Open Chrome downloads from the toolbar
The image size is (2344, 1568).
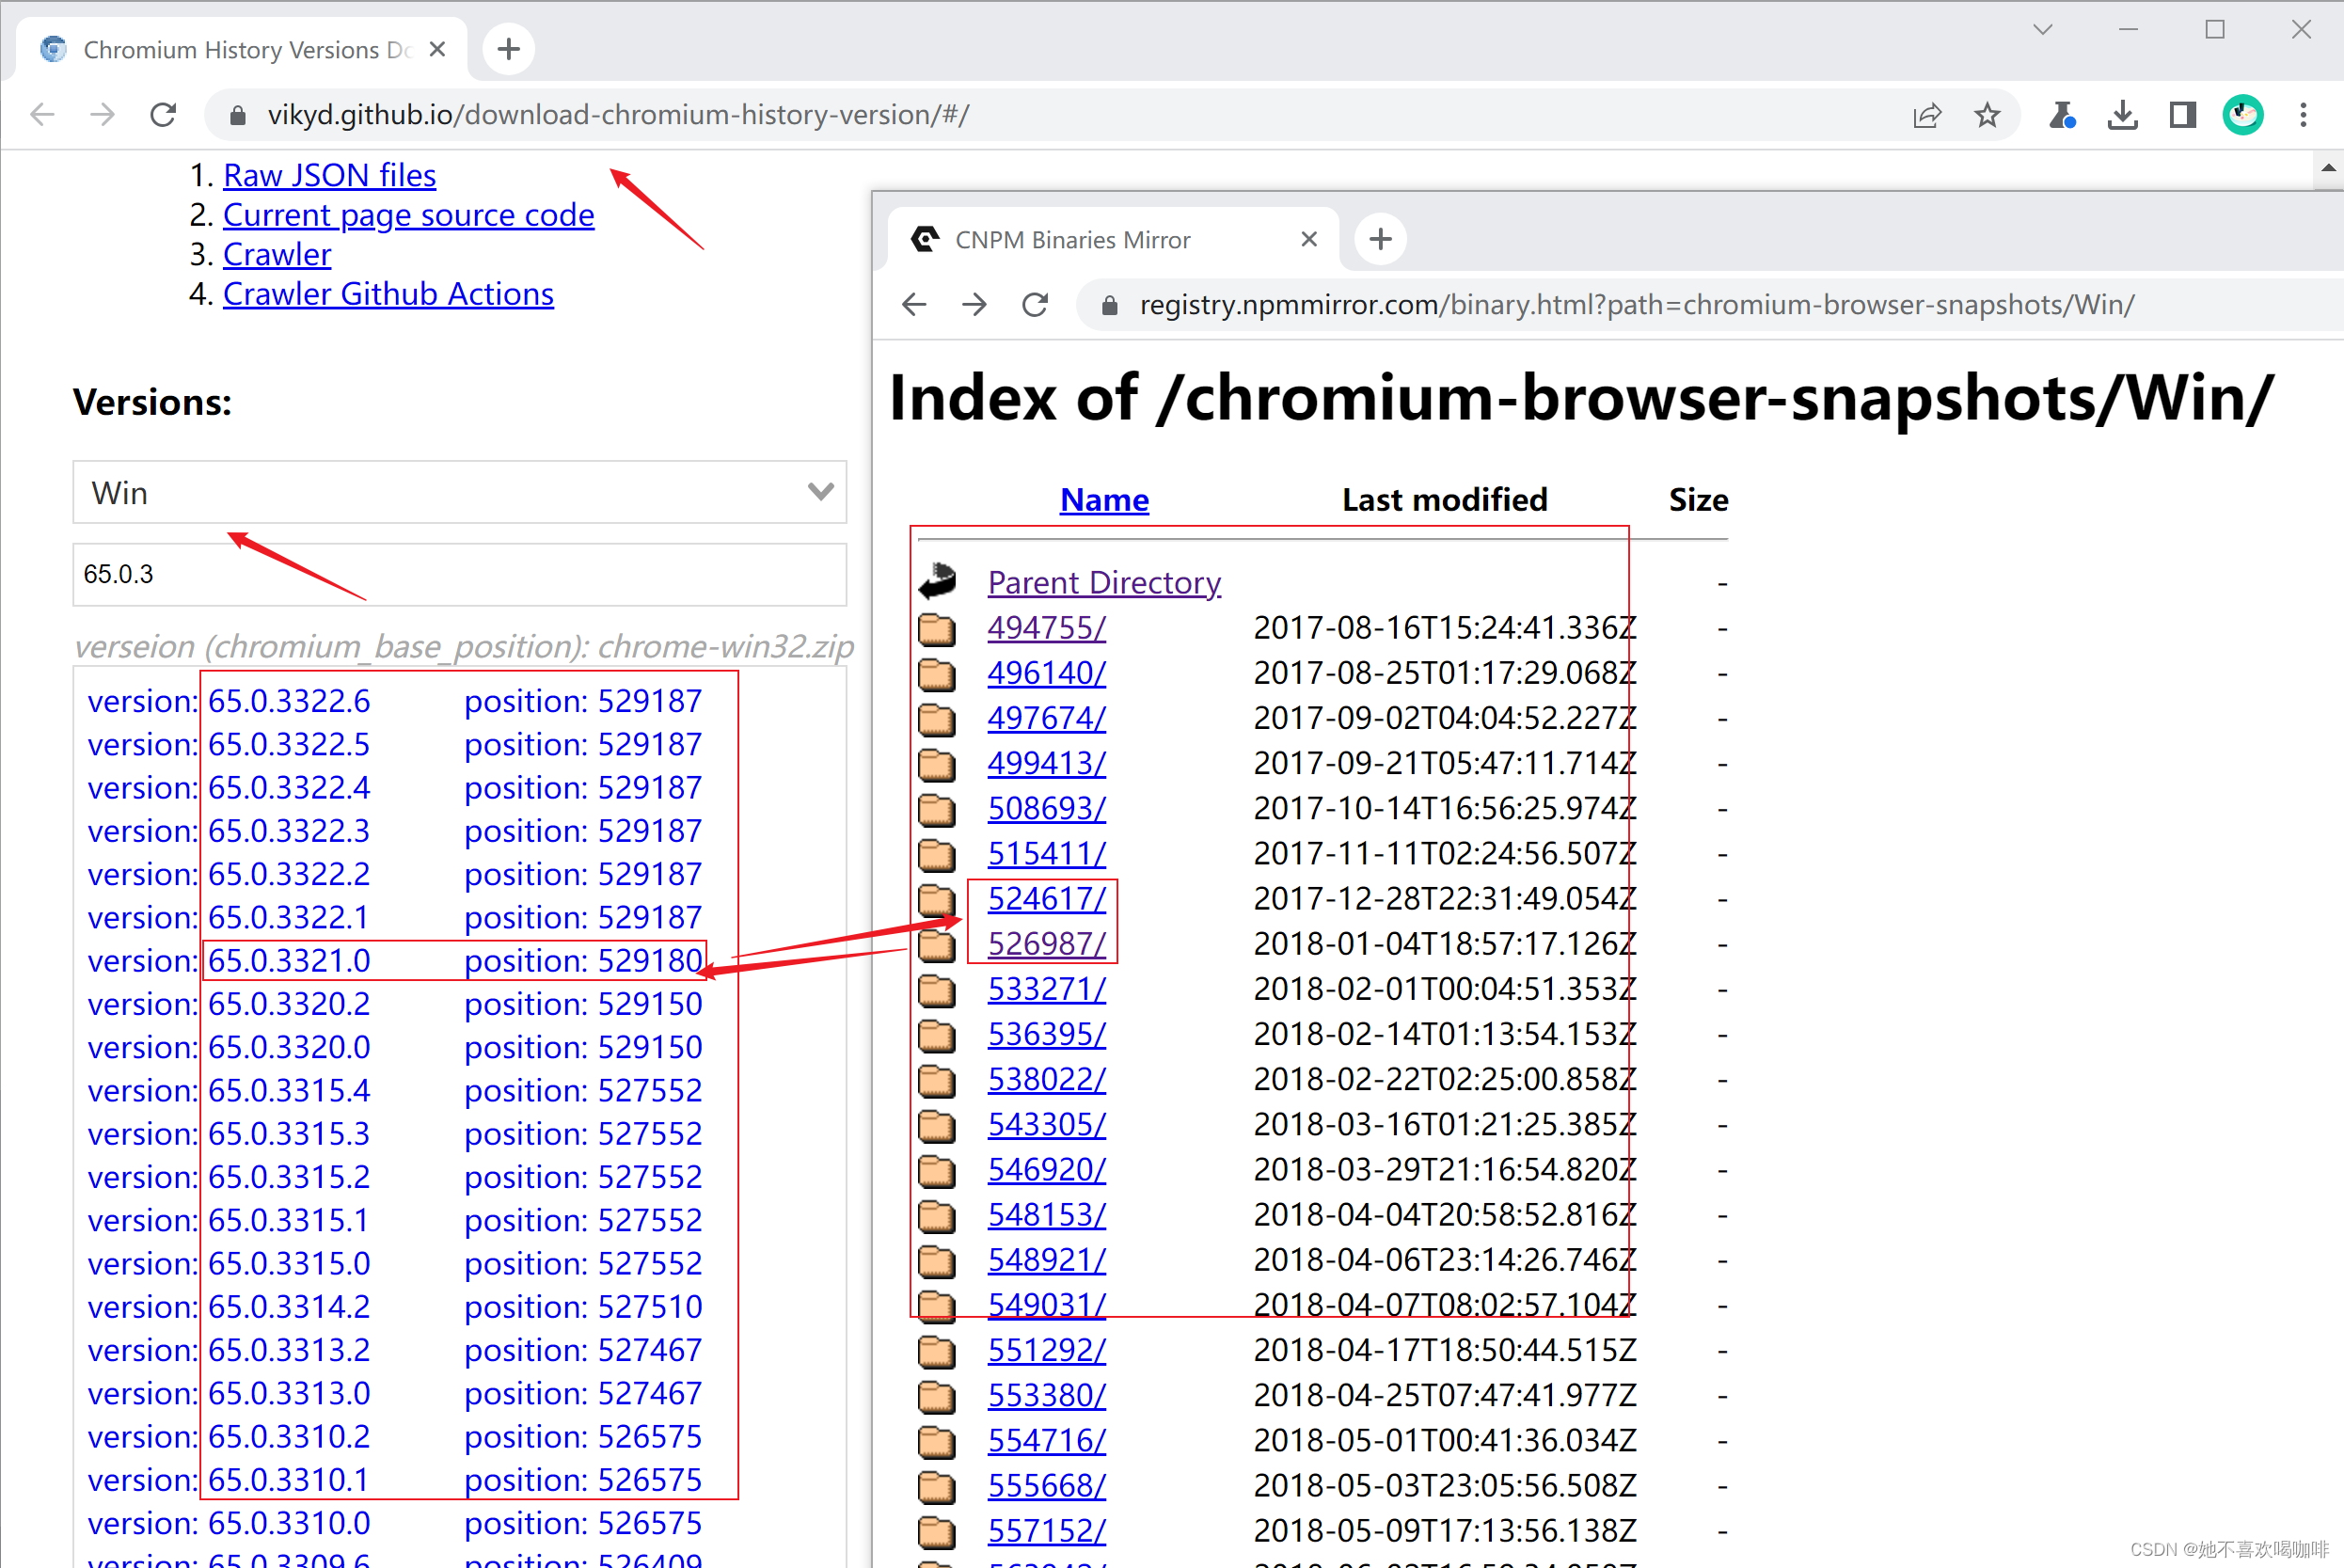pos(2122,114)
